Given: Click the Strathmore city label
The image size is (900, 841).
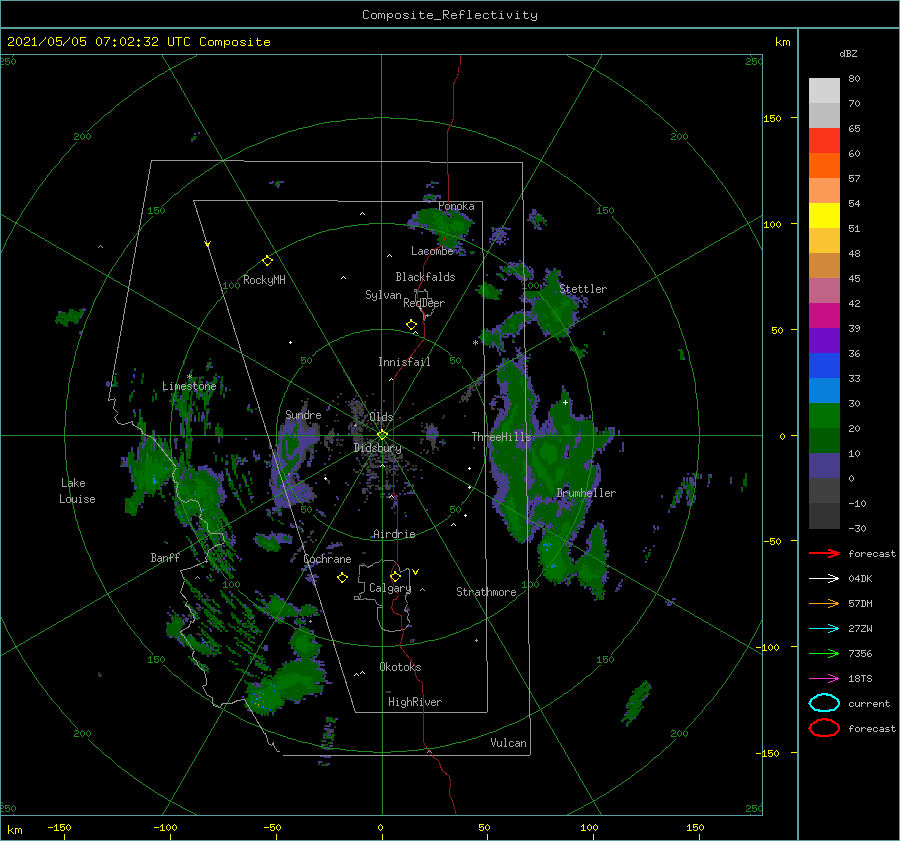Looking at the screenshot, I should pos(486,592).
